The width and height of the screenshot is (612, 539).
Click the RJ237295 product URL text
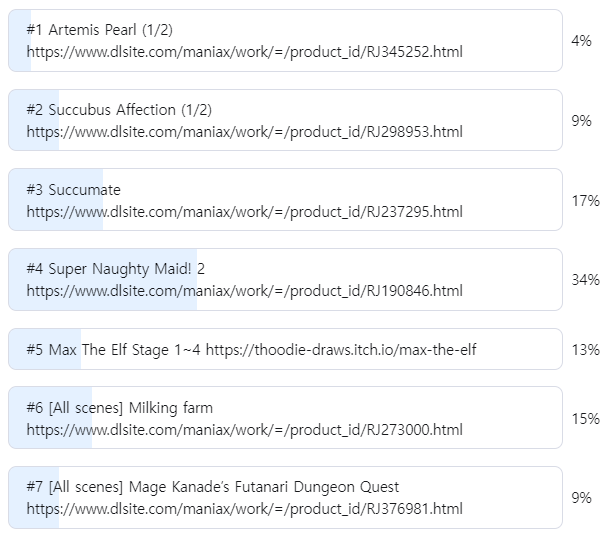tap(245, 211)
